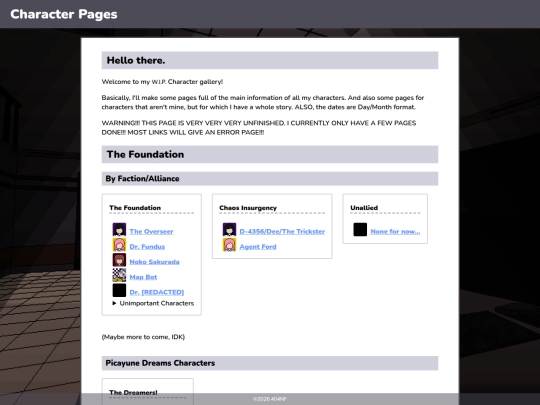The height and width of the screenshot is (405, 540).
Task: Click Noko Sakurada avatar icon
Action: click(119, 260)
